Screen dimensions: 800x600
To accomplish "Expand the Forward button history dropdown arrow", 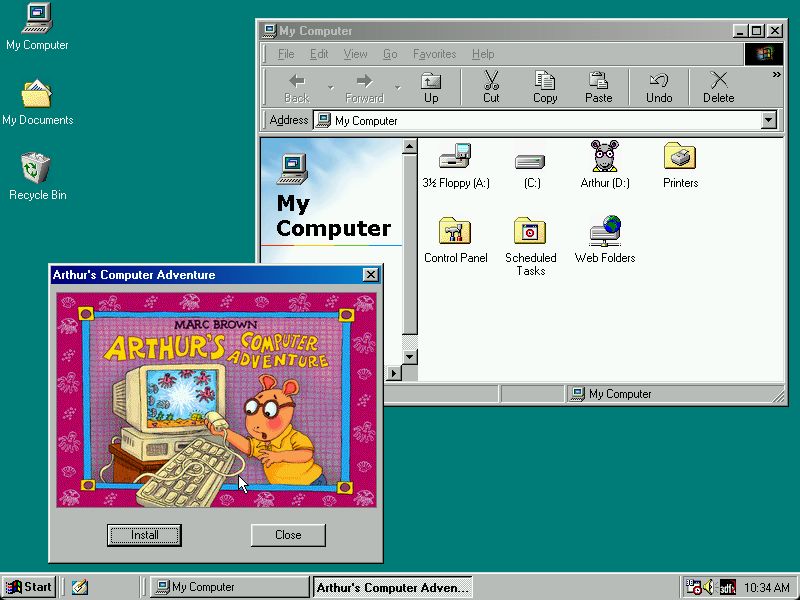I will (x=397, y=88).
